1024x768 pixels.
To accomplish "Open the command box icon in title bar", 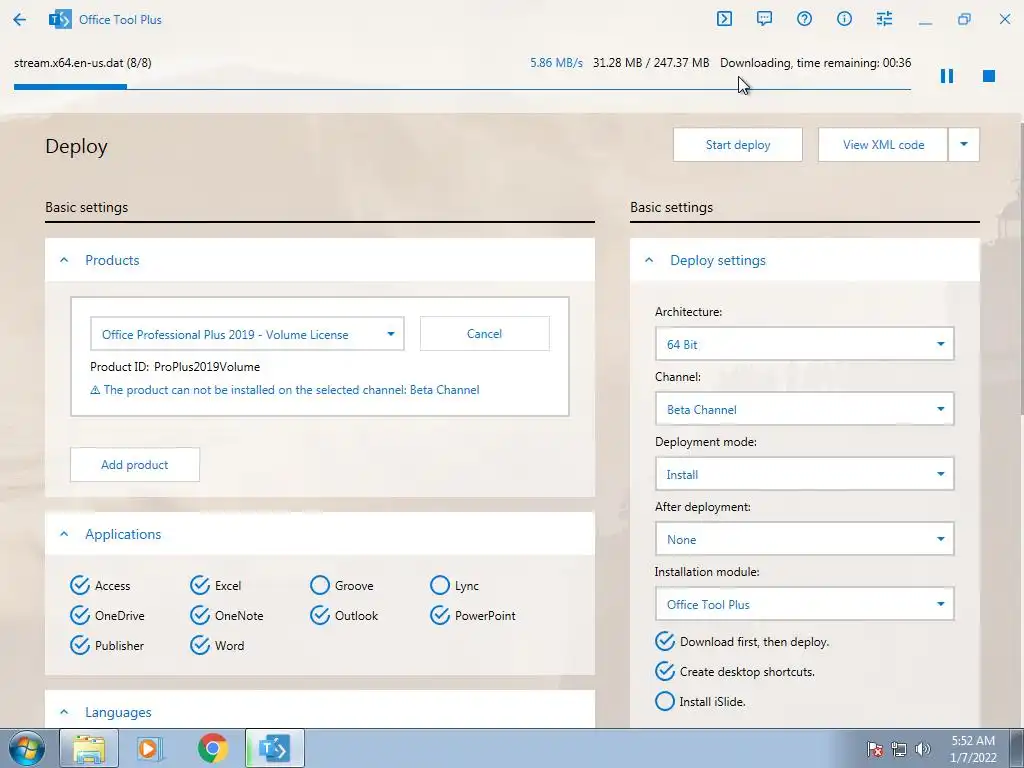I will pos(724,19).
